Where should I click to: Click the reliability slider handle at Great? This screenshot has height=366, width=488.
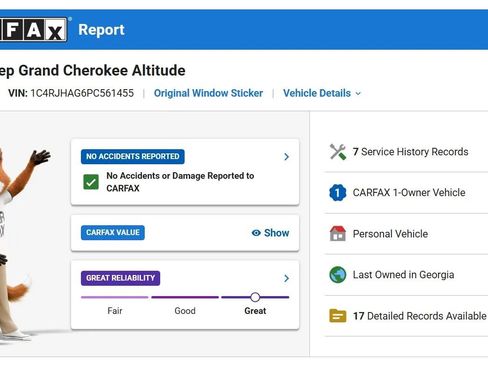tap(255, 297)
